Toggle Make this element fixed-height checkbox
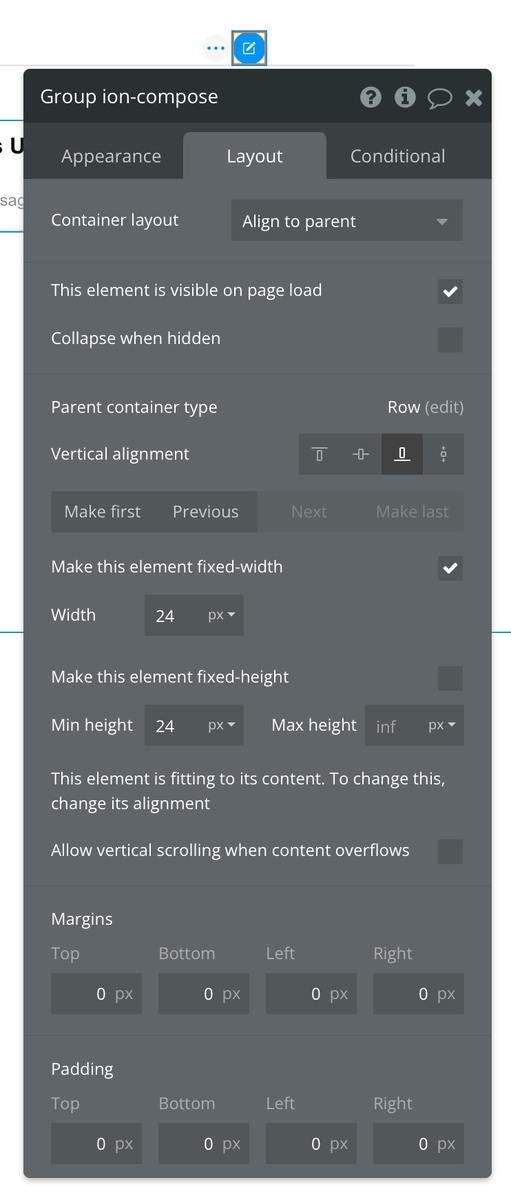511x1200 pixels. pyautogui.click(x=450, y=678)
